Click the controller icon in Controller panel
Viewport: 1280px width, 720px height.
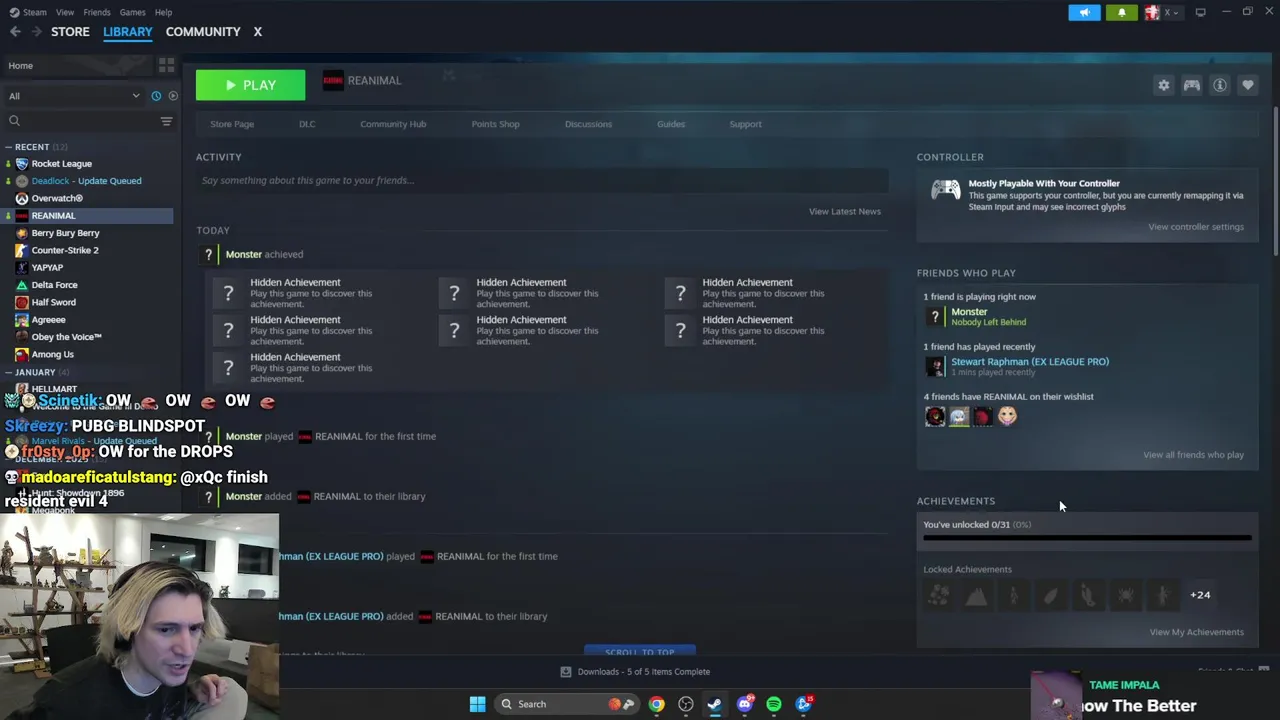pyautogui.click(x=945, y=190)
